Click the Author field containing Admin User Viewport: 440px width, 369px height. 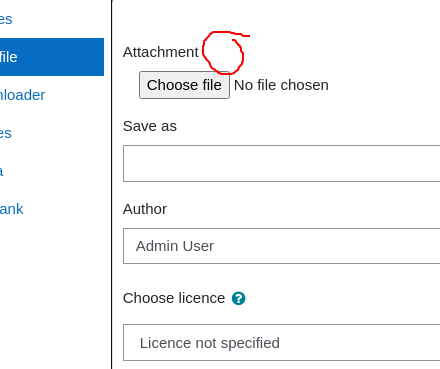point(282,246)
